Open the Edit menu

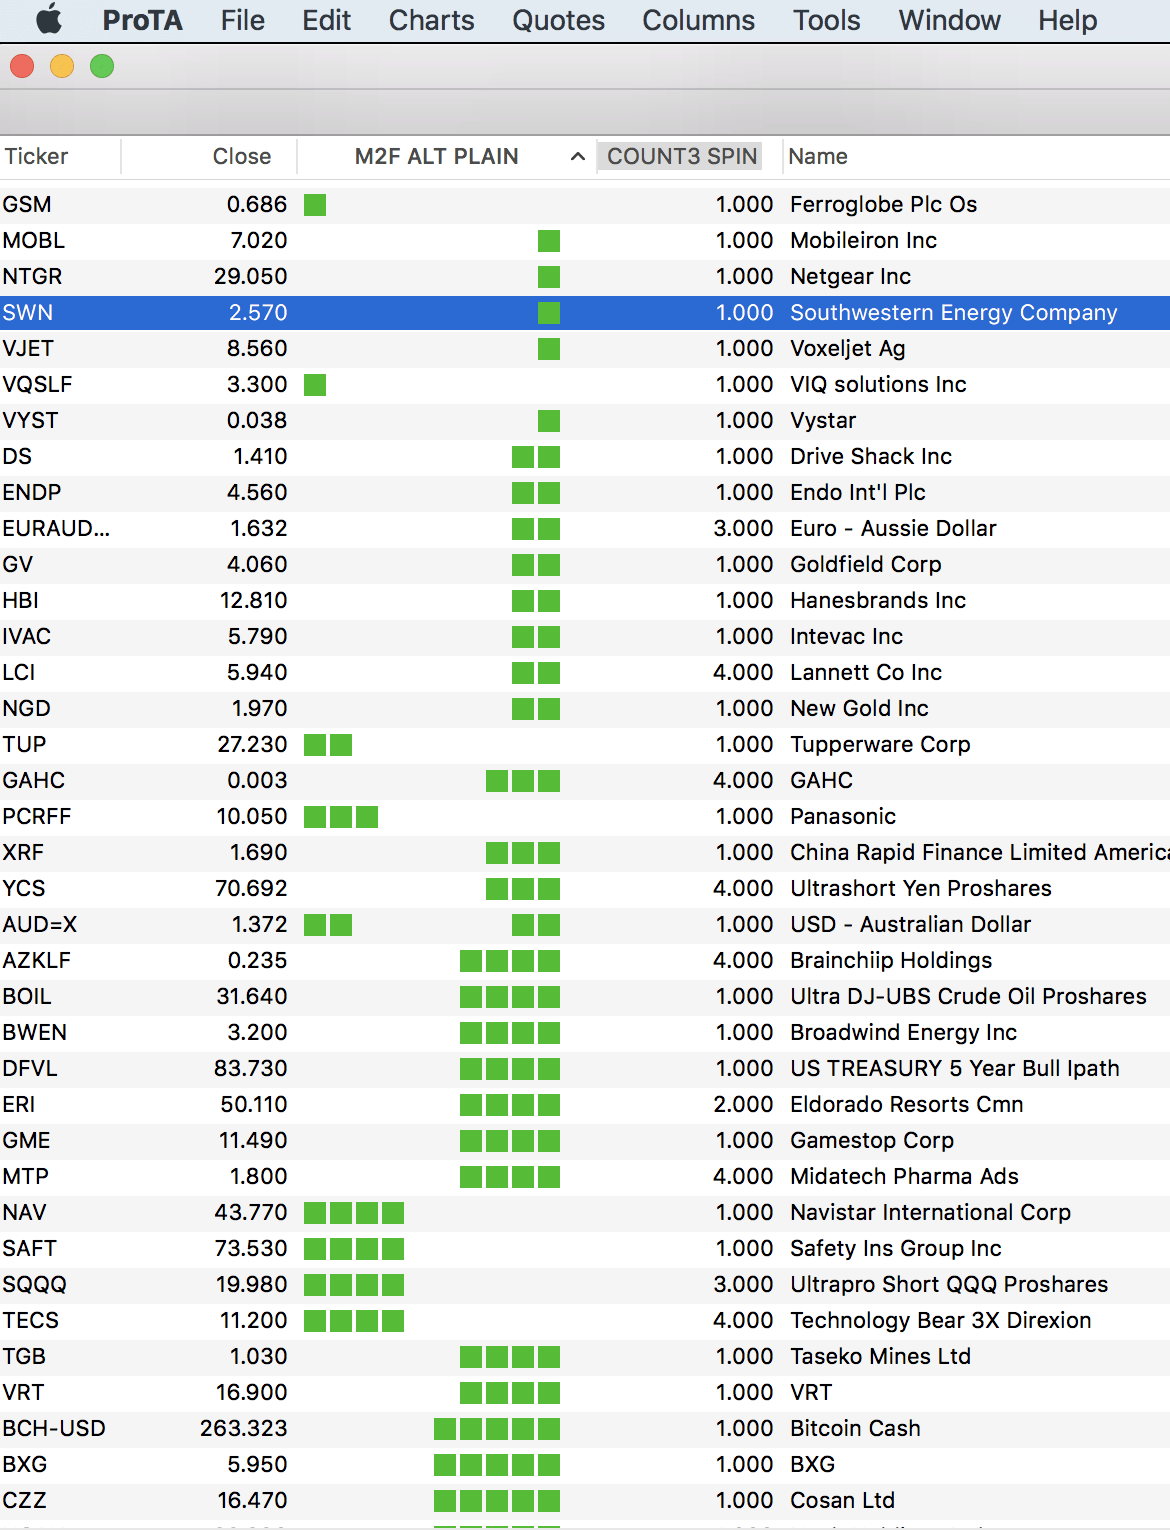(x=327, y=20)
